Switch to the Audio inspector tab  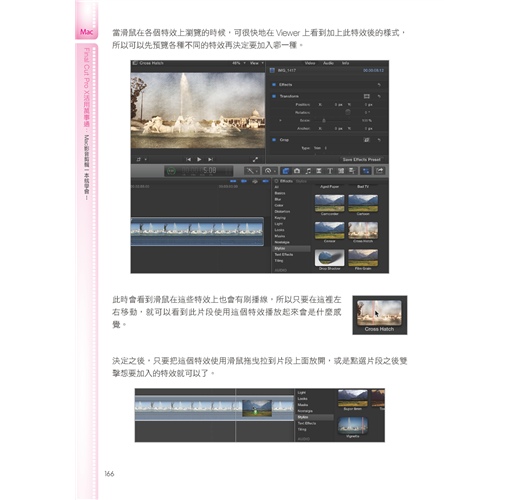pos(328,63)
